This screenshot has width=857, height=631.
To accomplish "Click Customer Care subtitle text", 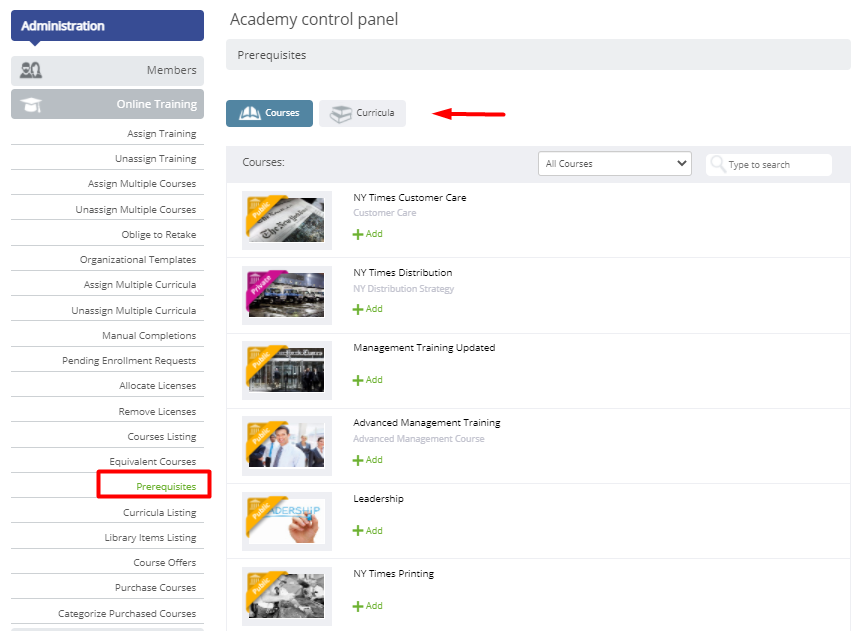I will coord(384,213).
